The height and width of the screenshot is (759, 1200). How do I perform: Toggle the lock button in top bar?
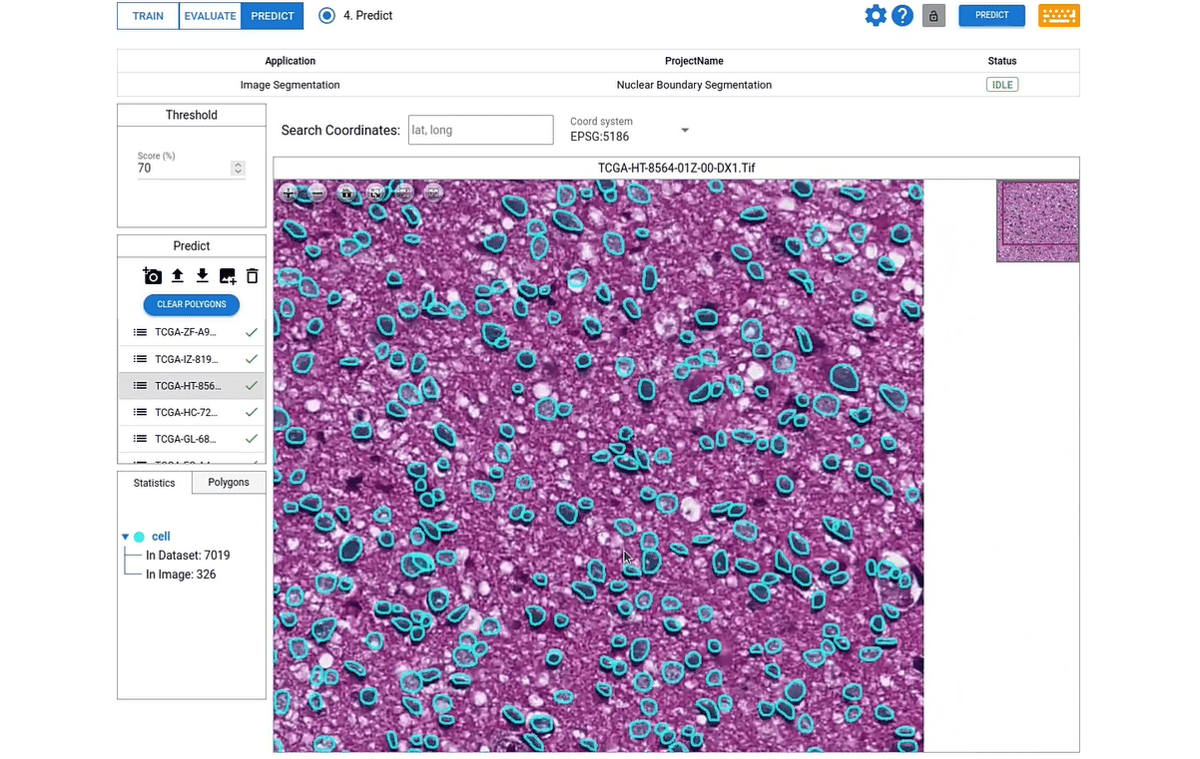click(934, 16)
